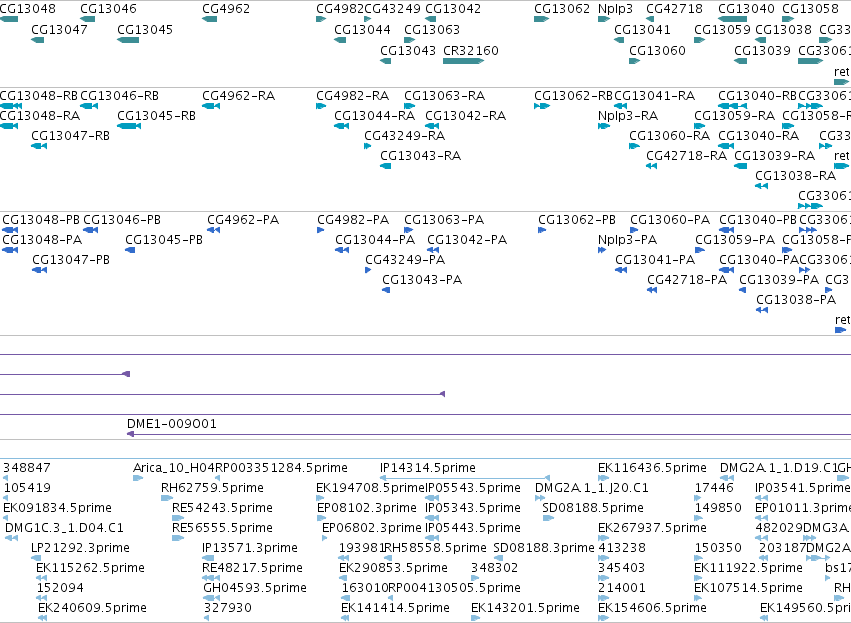The image size is (851, 623).
Task: Select protein CG13045-PB
Action: (x=164, y=240)
